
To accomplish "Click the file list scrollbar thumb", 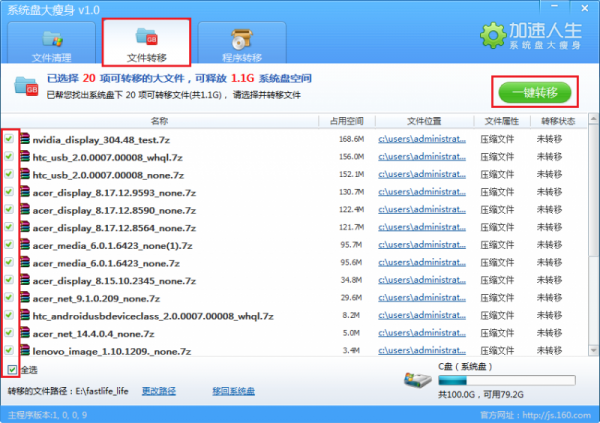I will pos(593,189).
